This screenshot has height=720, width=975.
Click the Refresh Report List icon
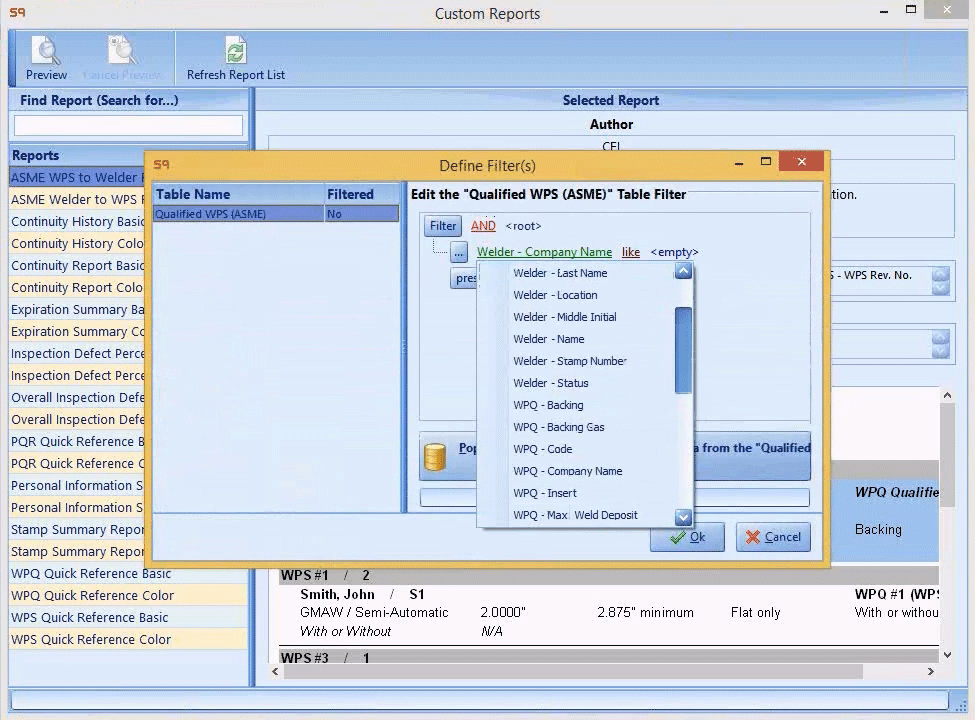coord(235,52)
